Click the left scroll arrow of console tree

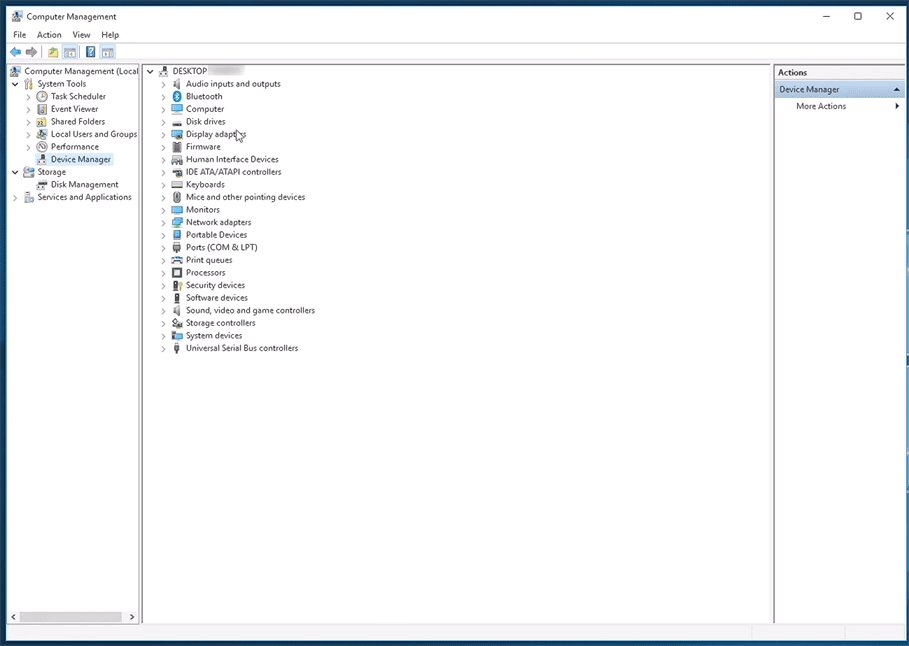point(13,617)
